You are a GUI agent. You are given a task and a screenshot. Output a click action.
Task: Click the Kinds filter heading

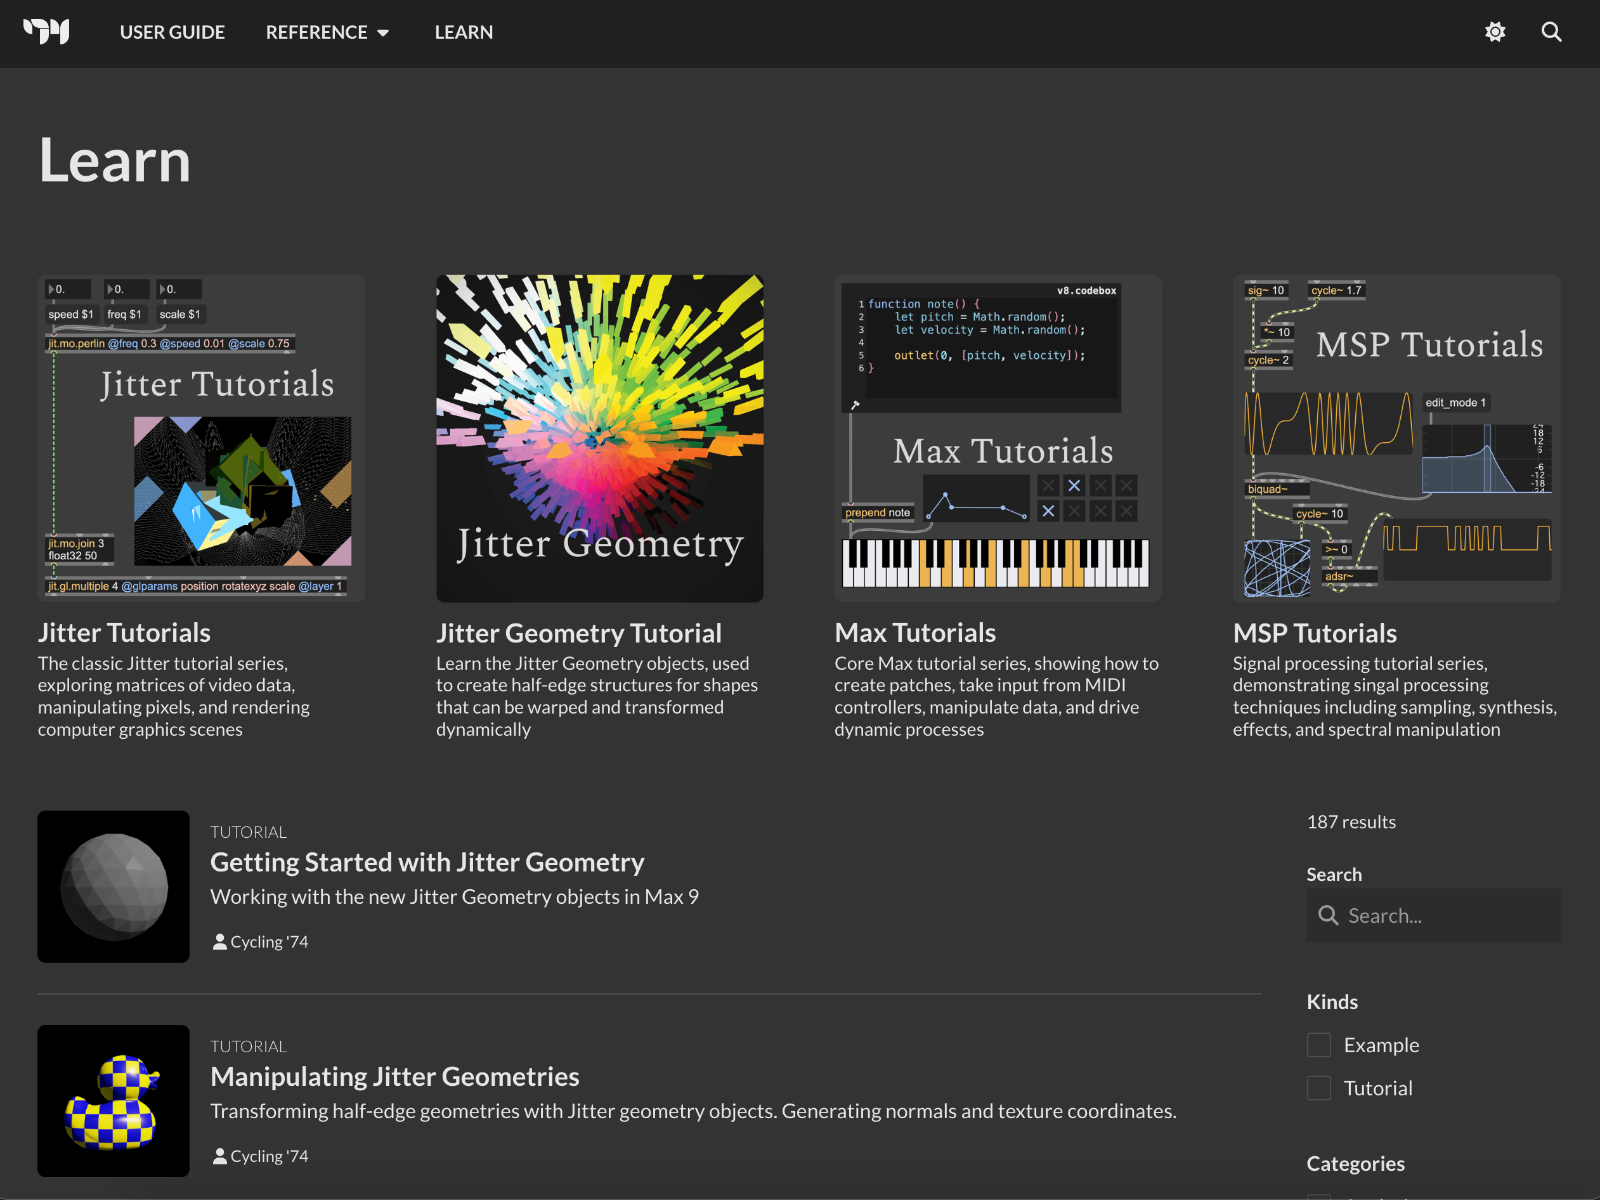click(1332, 1002)
